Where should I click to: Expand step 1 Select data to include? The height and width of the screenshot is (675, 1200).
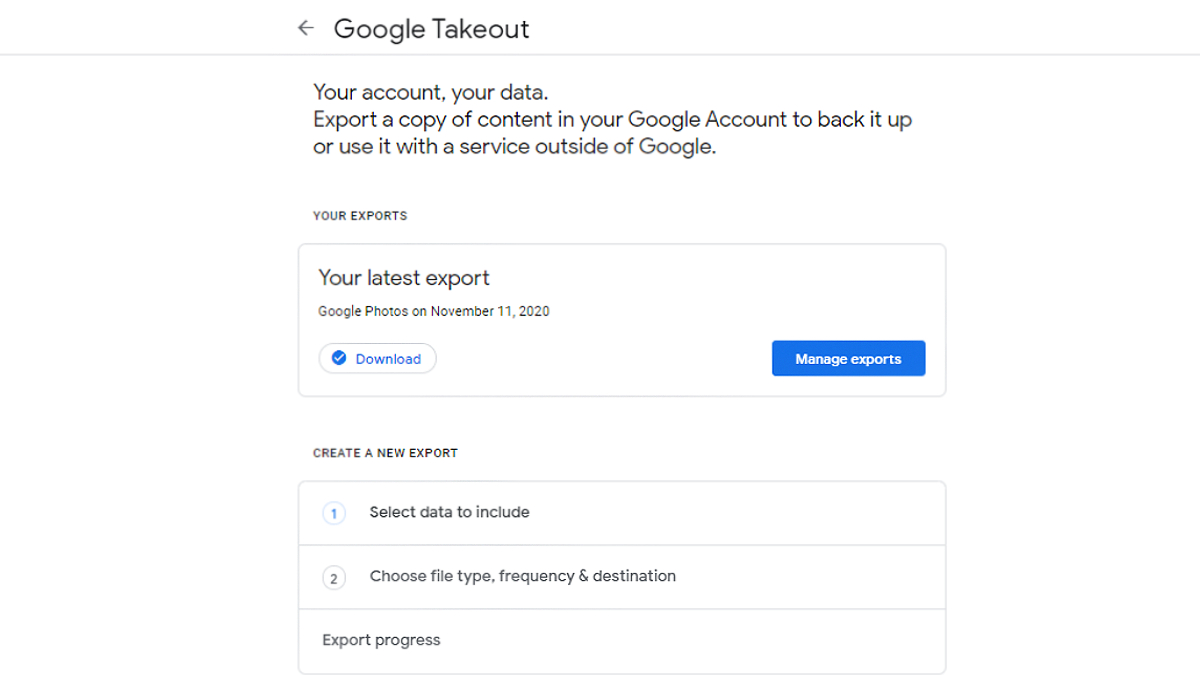click(622, 513)
